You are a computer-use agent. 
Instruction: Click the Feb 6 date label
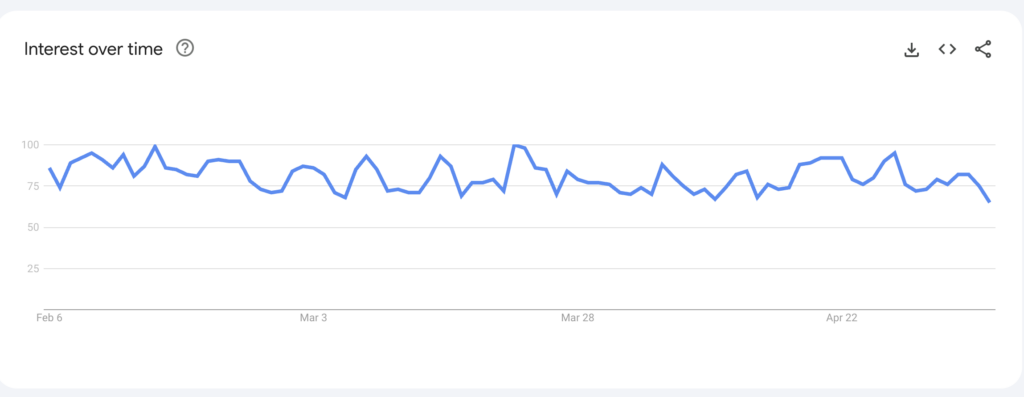47,318
